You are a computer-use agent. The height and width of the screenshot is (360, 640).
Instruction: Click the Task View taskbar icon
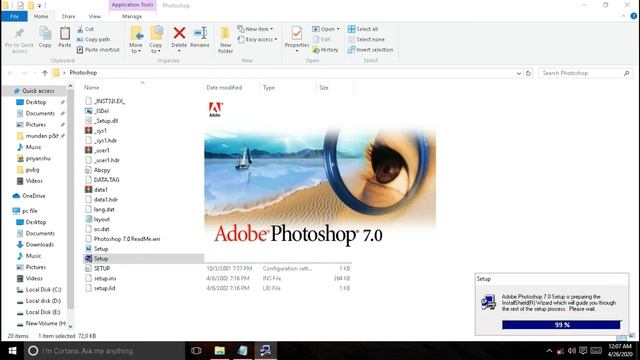(196, 351)
